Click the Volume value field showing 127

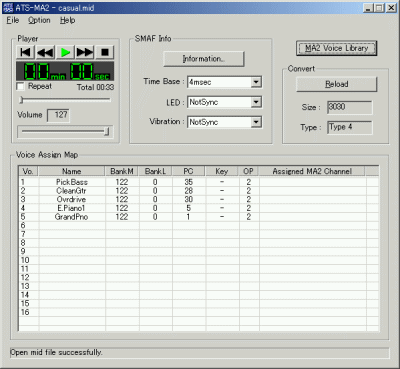pyautogui.click(x=58, y=115)
